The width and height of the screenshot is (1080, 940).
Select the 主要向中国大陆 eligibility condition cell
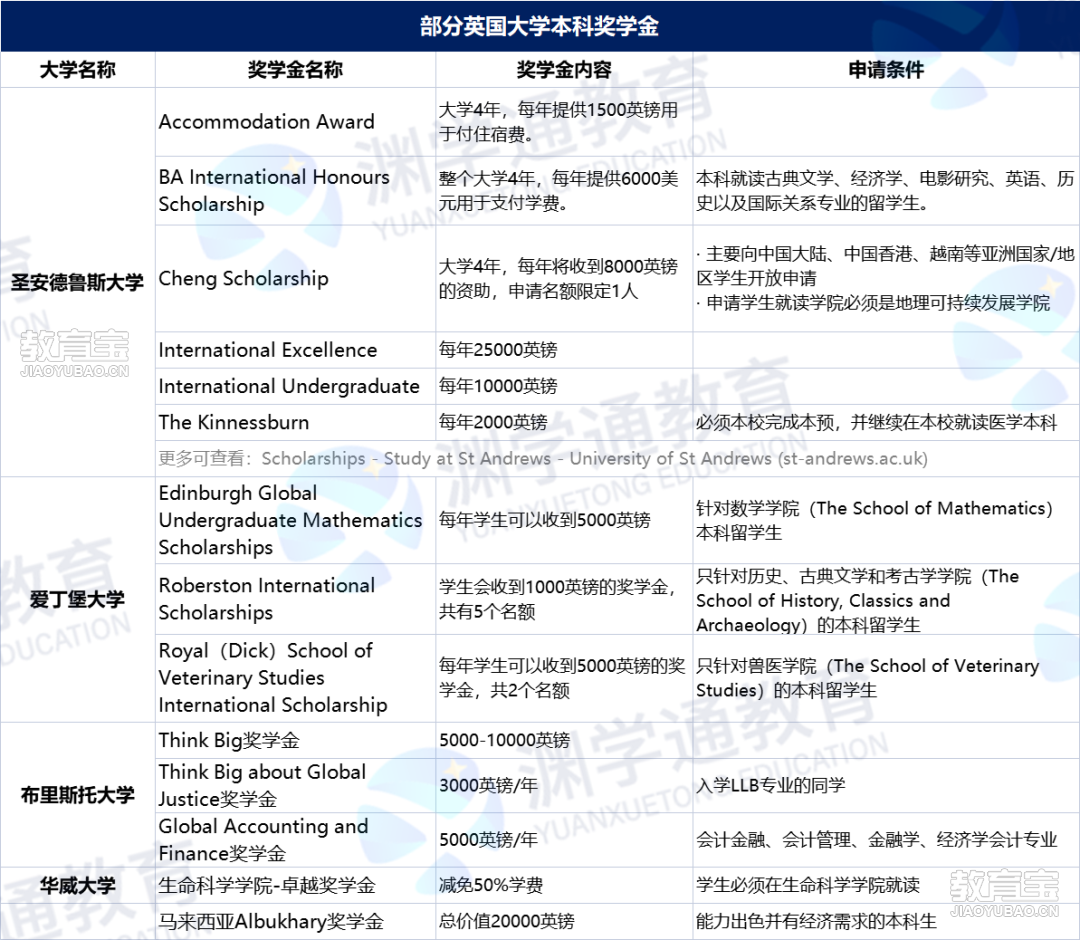885,278
